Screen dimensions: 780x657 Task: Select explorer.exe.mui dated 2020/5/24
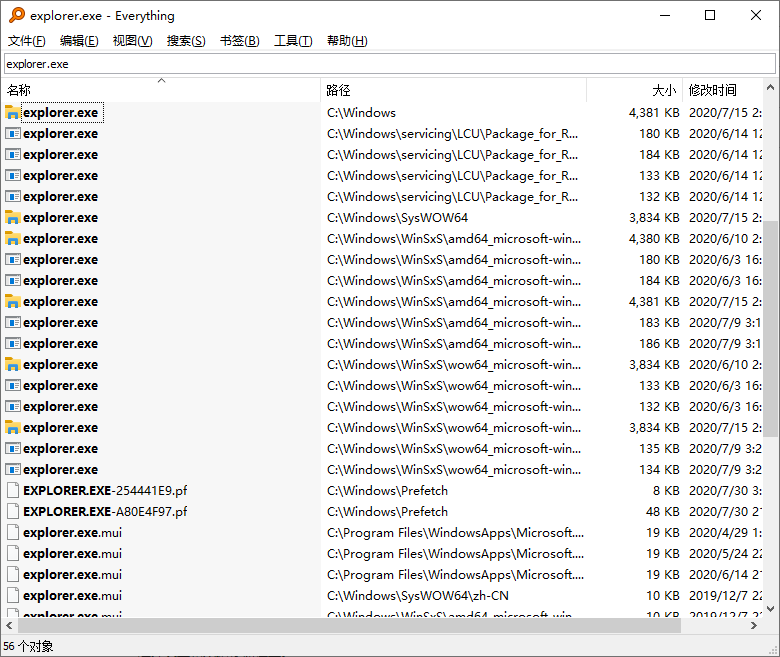click(72, 554)
